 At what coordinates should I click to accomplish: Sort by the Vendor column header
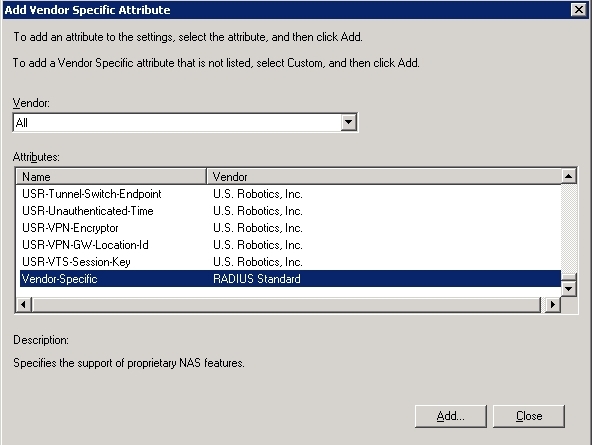[384, 176]
